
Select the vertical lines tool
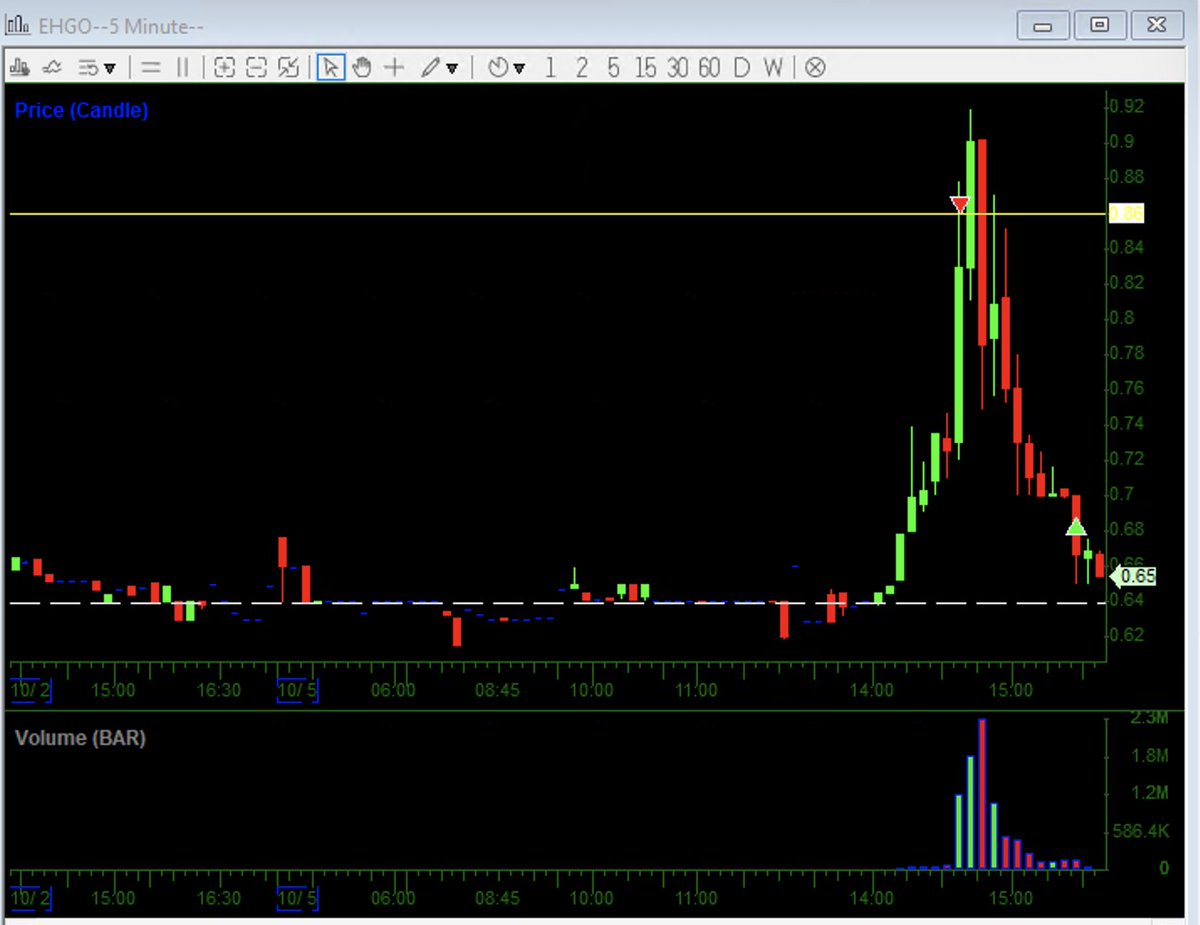pyautogui.click(x=182, y=68)
